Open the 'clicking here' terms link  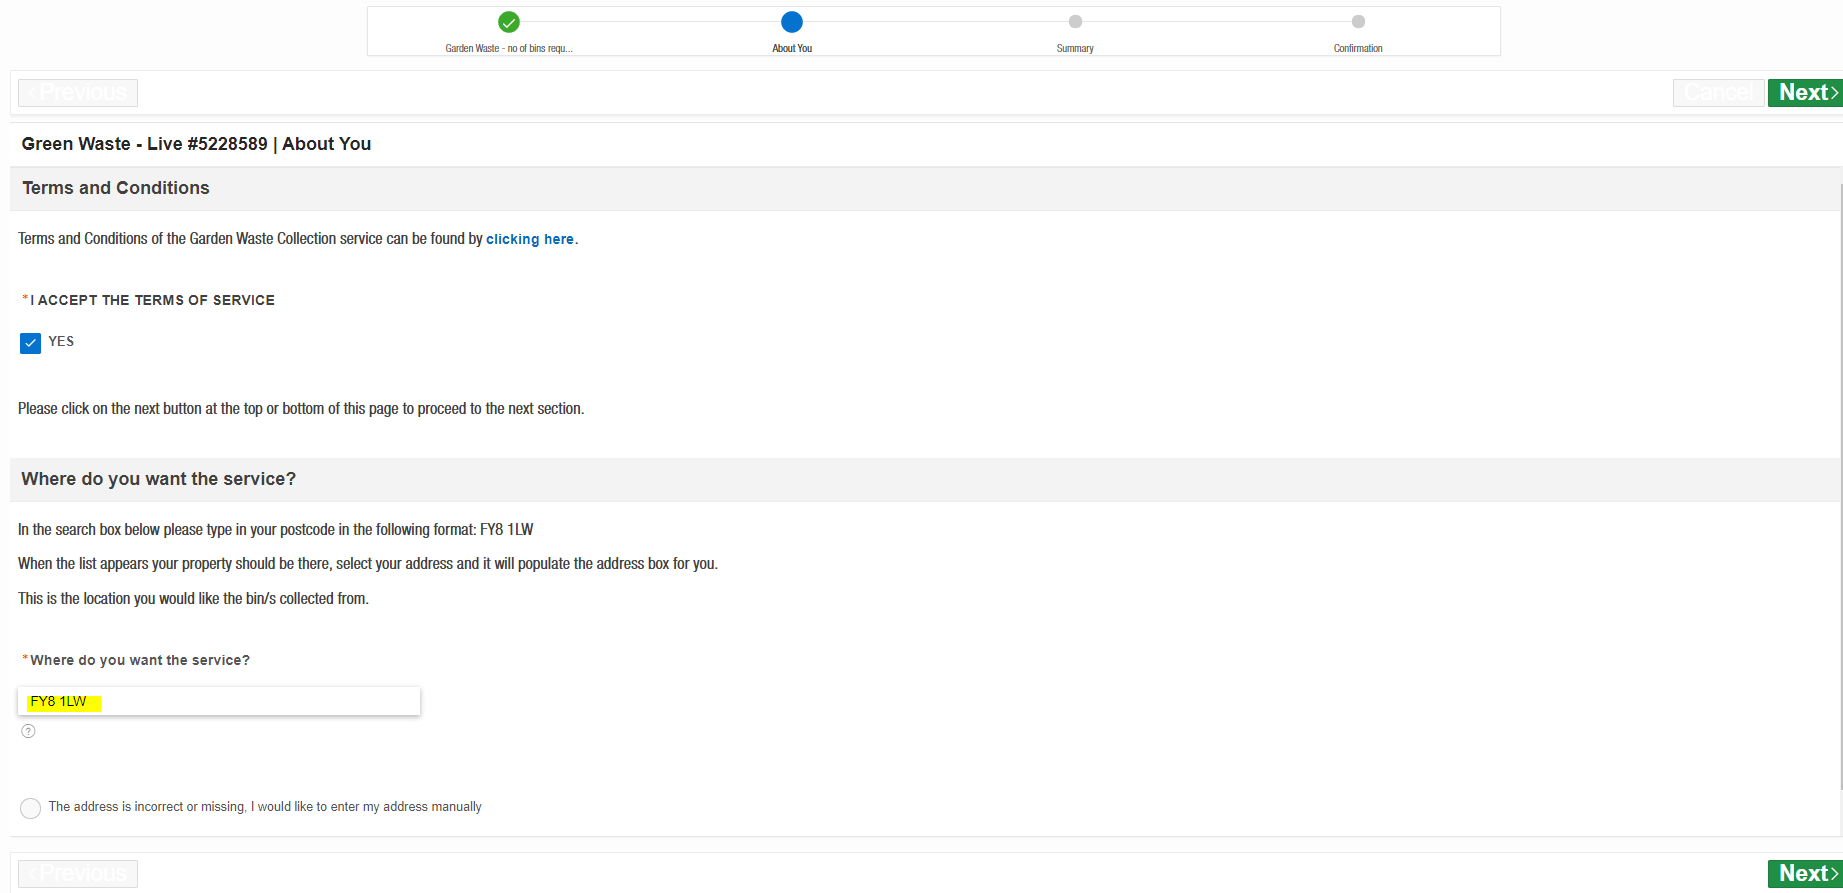530,240
